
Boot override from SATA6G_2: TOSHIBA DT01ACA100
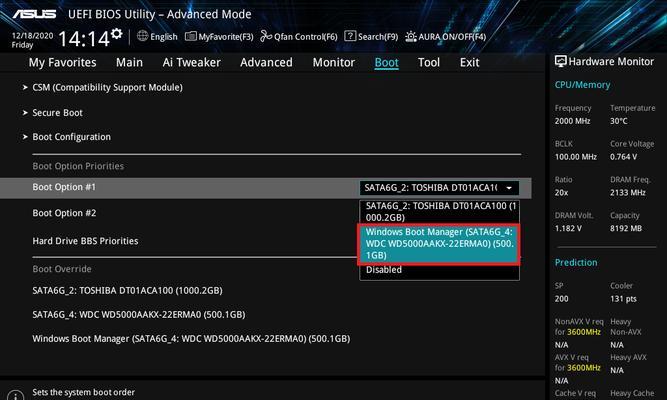click(x=127, y=291)
